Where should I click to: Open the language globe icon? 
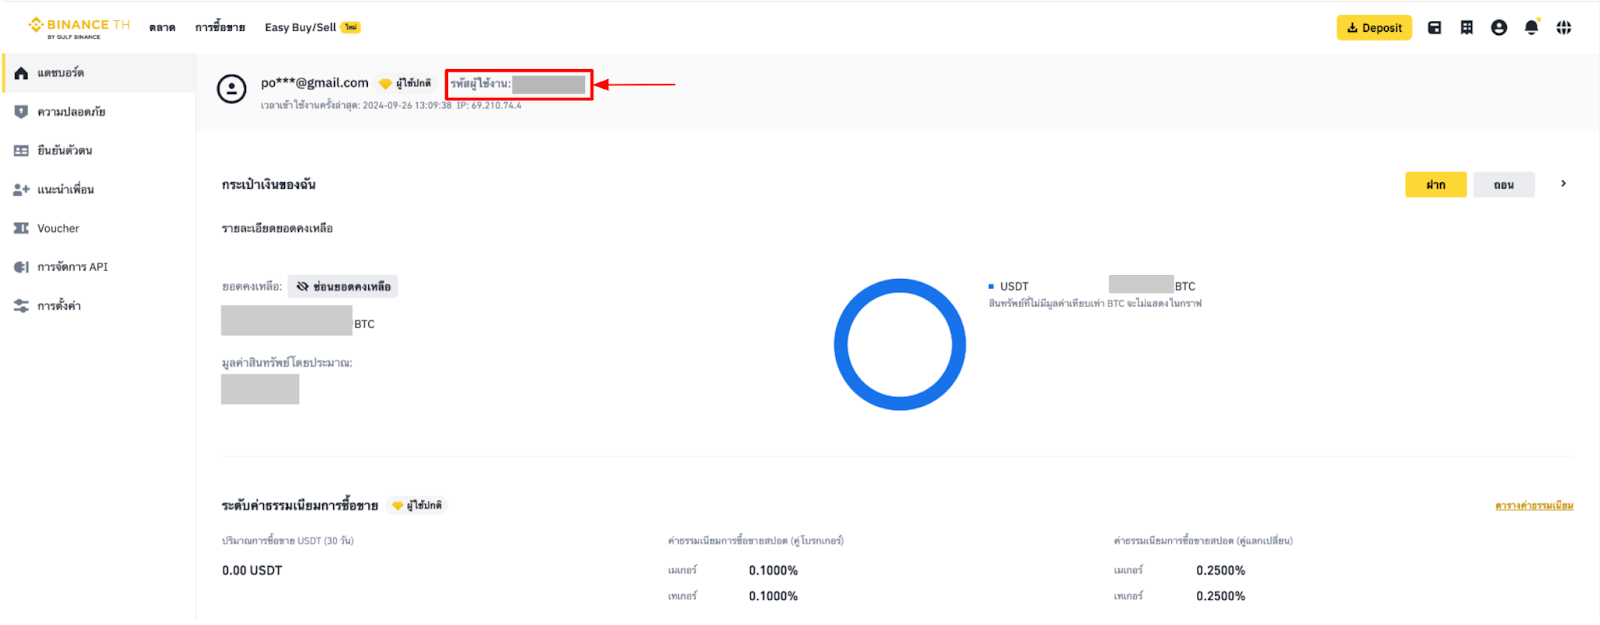coord(1564,28)
